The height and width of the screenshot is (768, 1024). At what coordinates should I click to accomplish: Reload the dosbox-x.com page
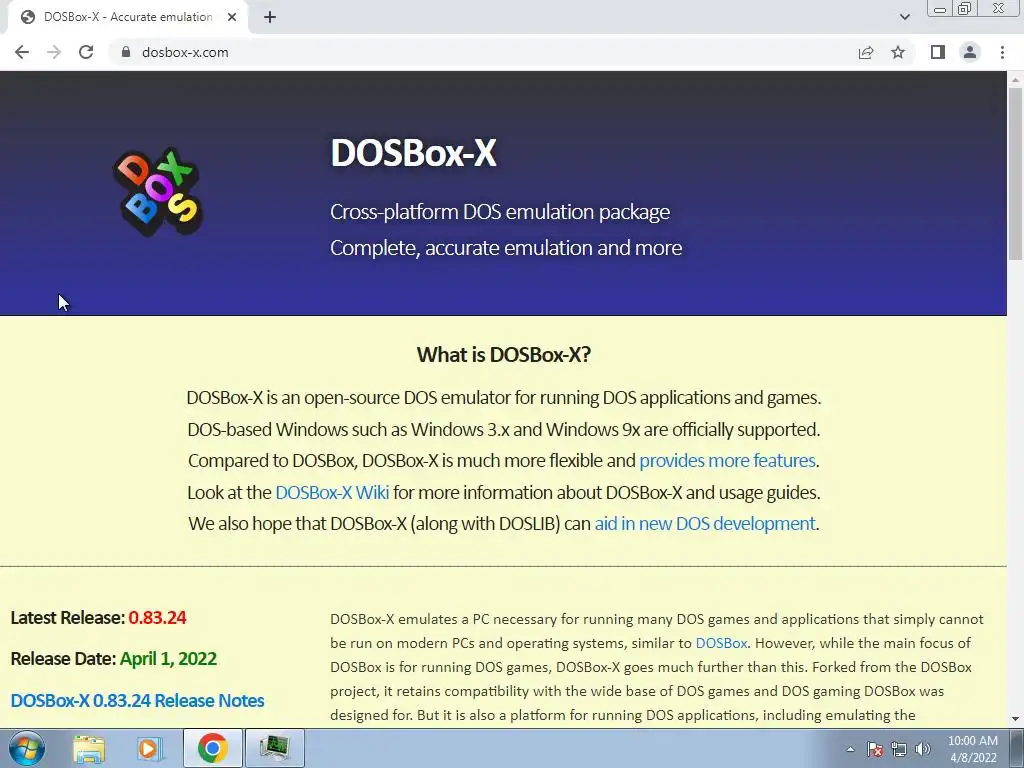pyautogui.click(x=86, y=52)
